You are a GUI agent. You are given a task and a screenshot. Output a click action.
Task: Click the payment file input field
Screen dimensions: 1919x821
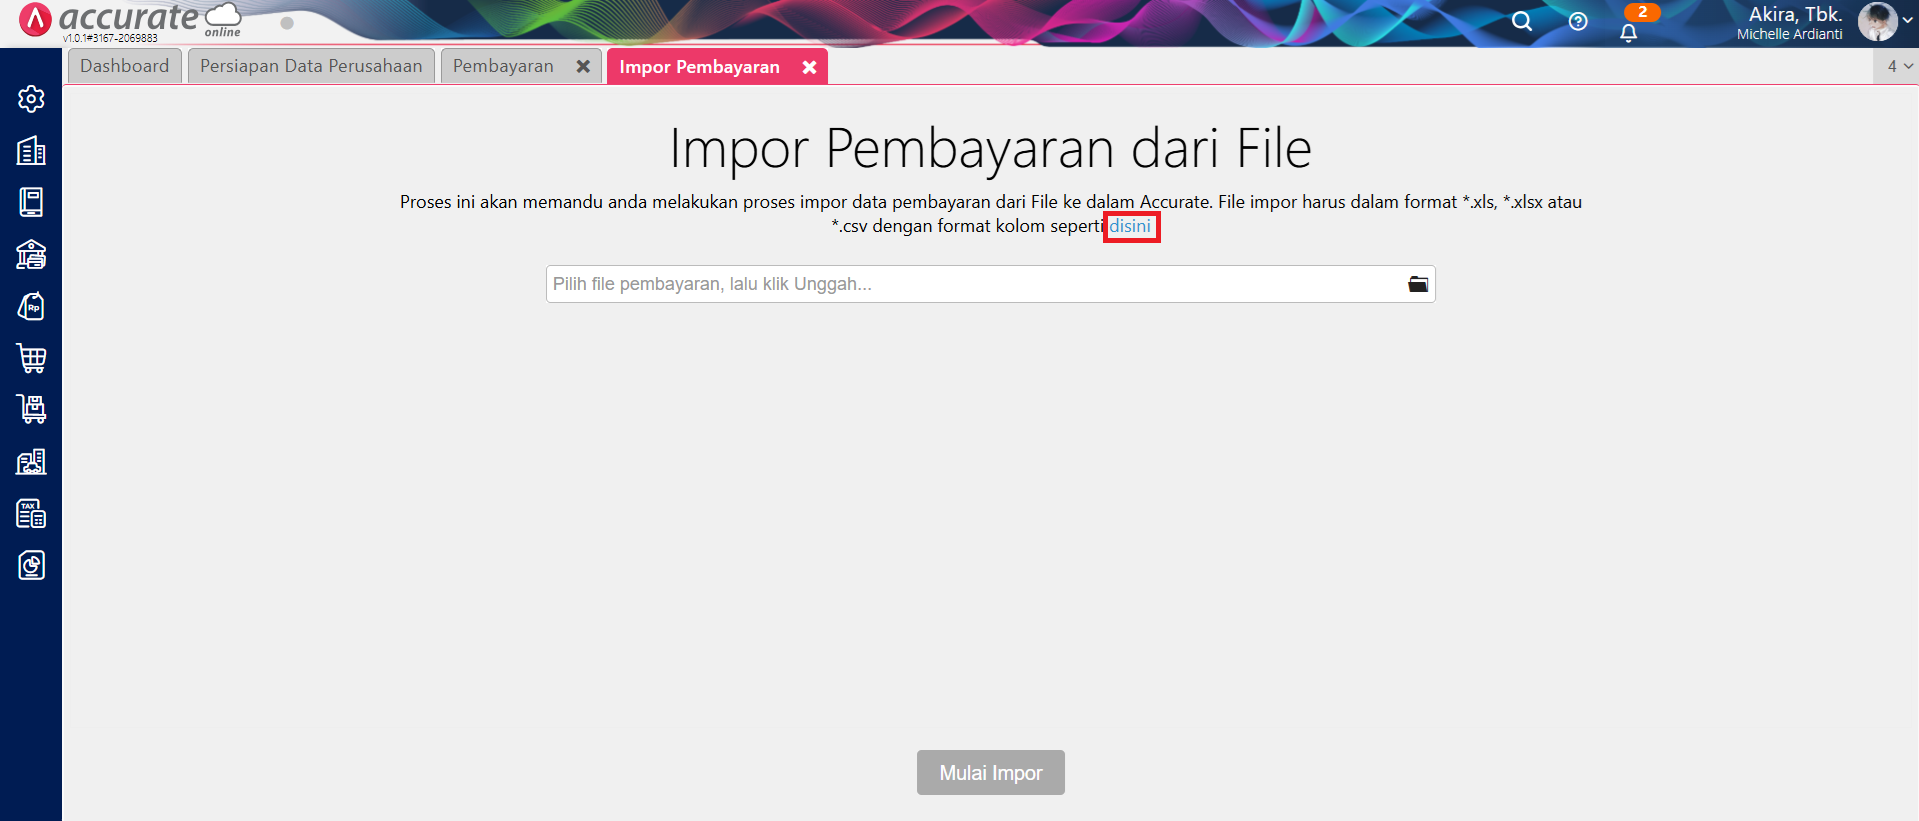point(991,284)
